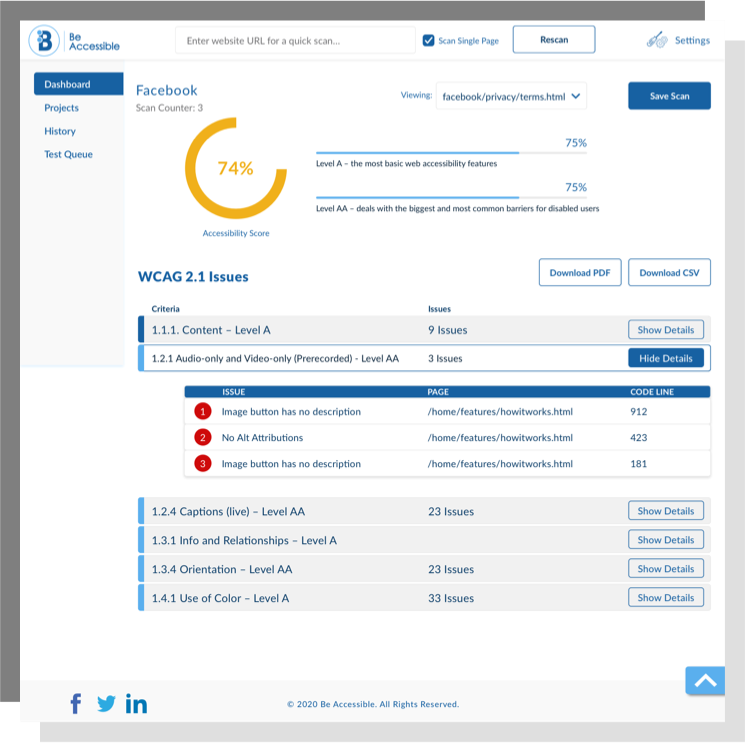This screenshot has width=745, height=743.
Task: Click the 74% accessibility score ring
Action: click(x=236, y=168)
